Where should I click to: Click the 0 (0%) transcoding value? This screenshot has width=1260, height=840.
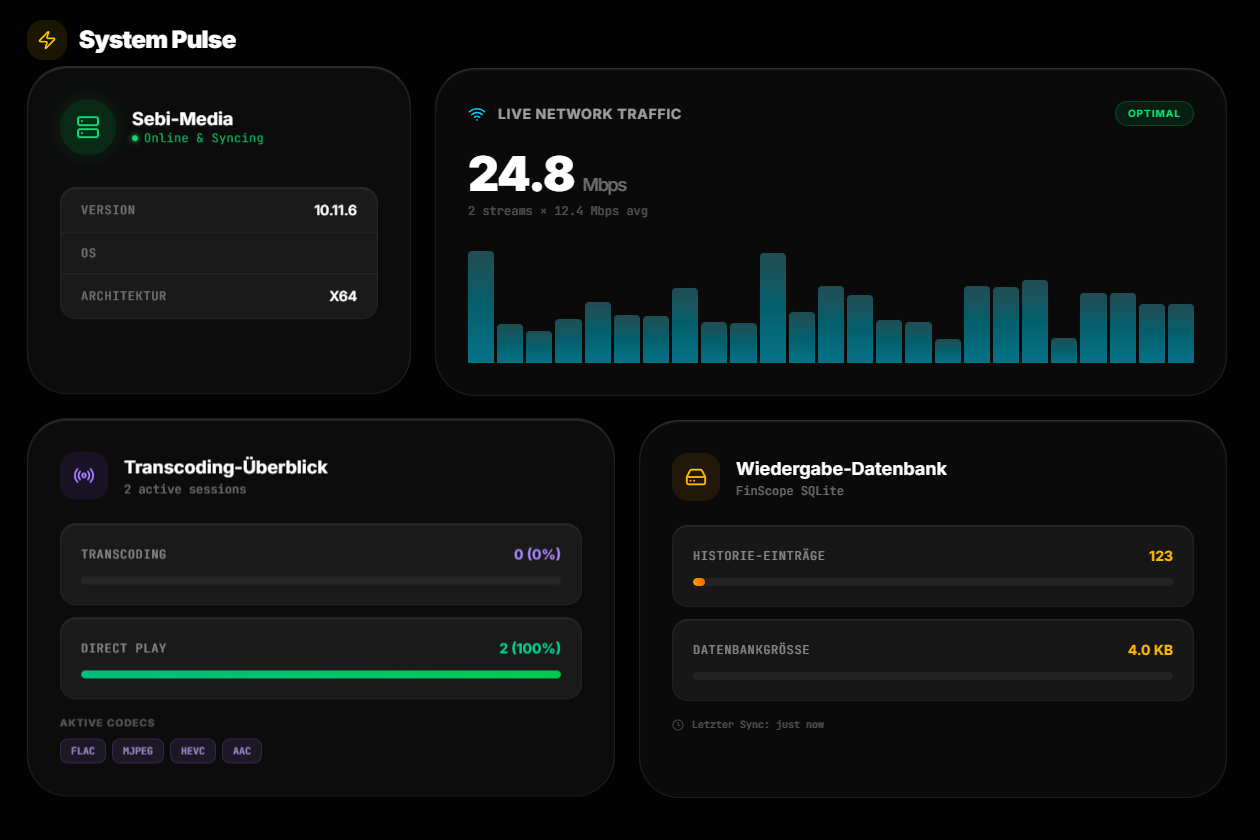(x=537, y=554)
